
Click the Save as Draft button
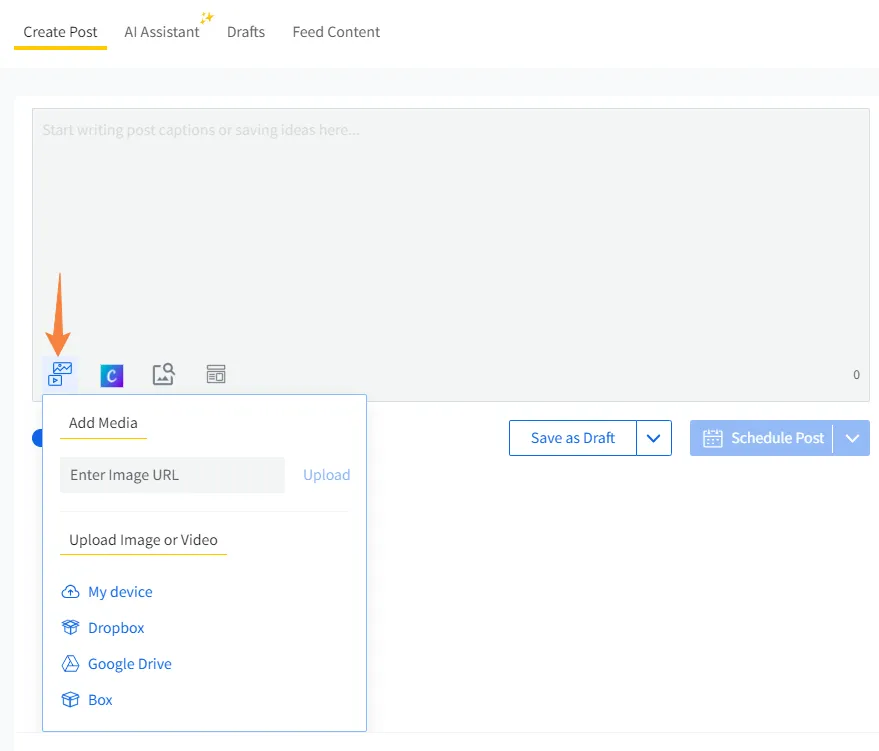tap(572, 437)
